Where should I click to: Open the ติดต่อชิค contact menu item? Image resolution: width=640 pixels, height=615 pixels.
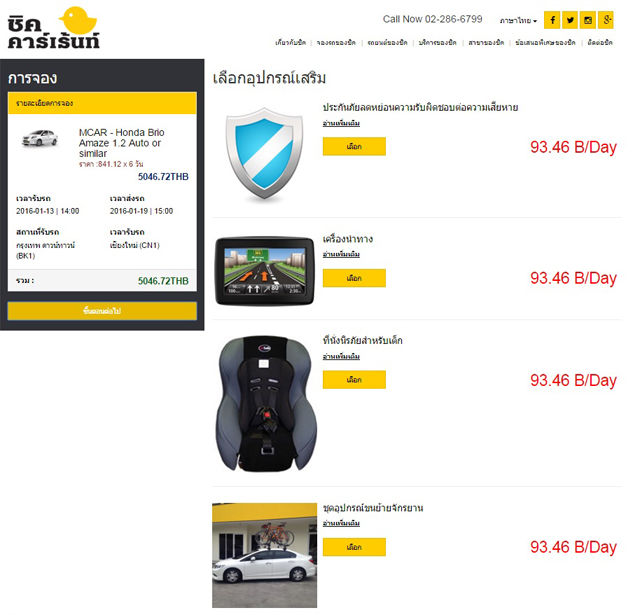pyautogui.click(x=600, y=42)
